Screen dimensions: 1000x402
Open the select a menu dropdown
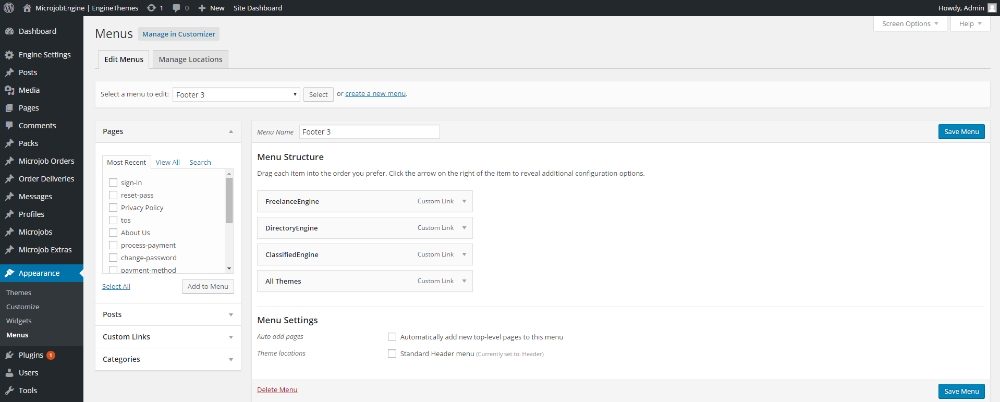pyautogui.click(x=236, y=94)
